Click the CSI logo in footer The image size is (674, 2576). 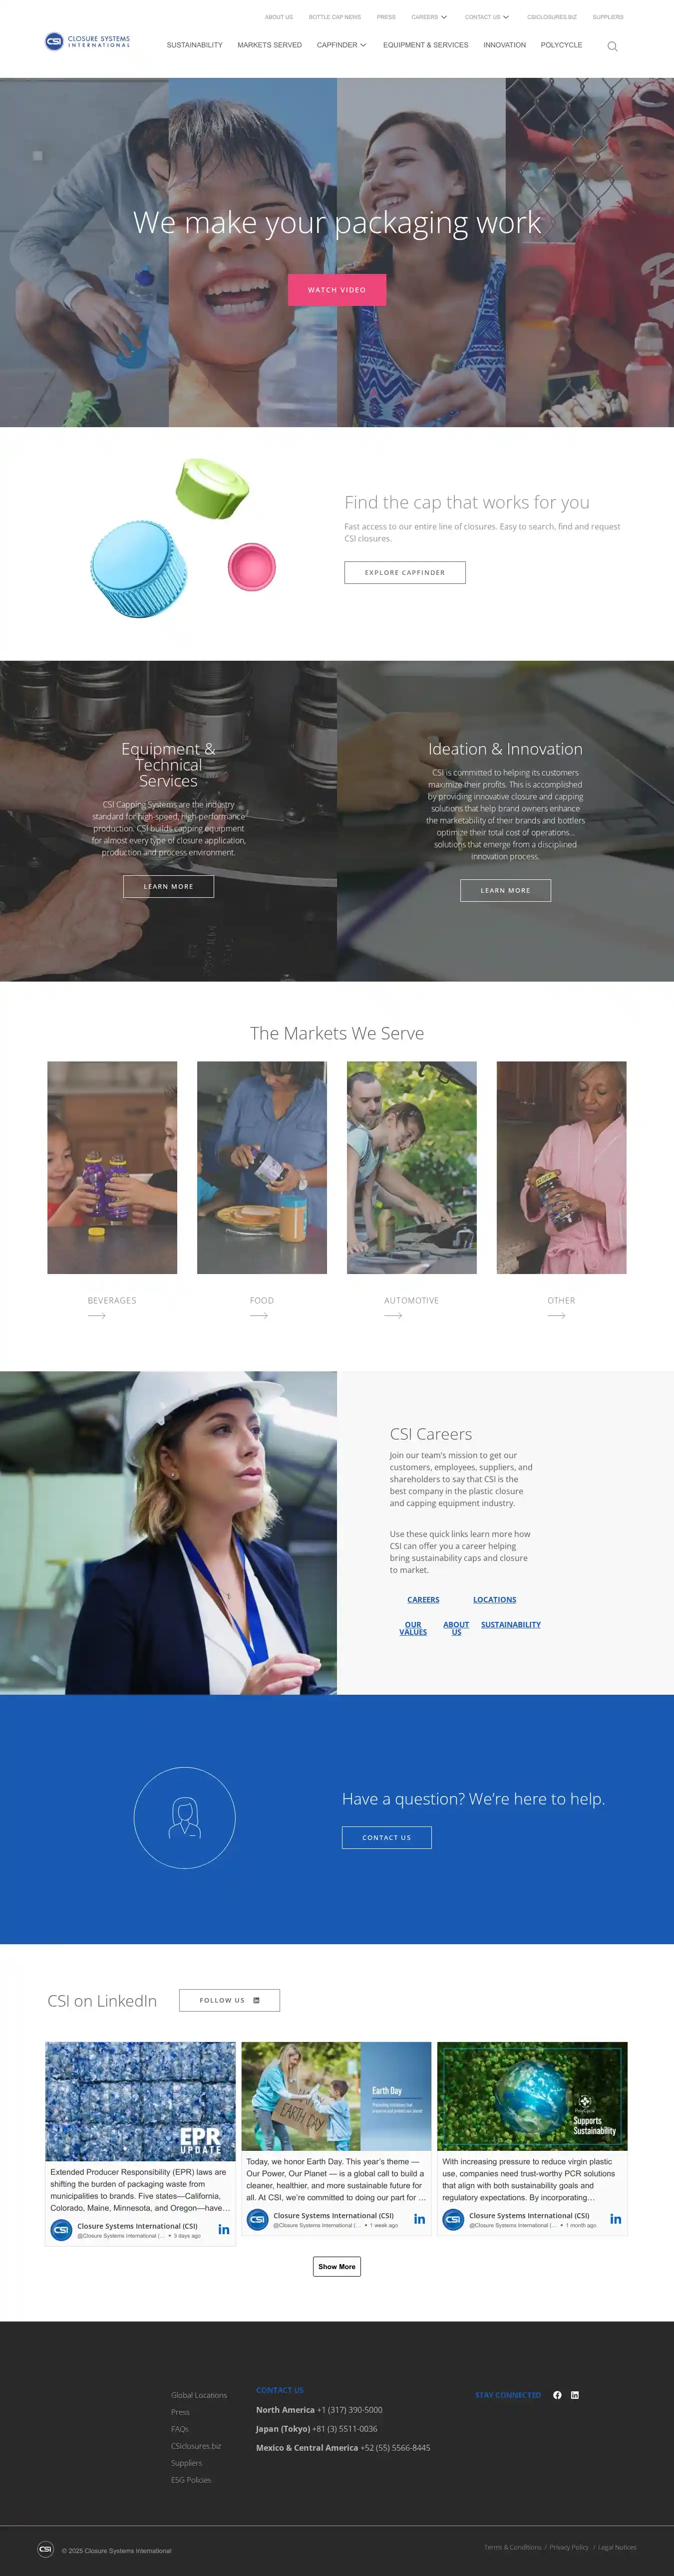(x=45, y=2549)
